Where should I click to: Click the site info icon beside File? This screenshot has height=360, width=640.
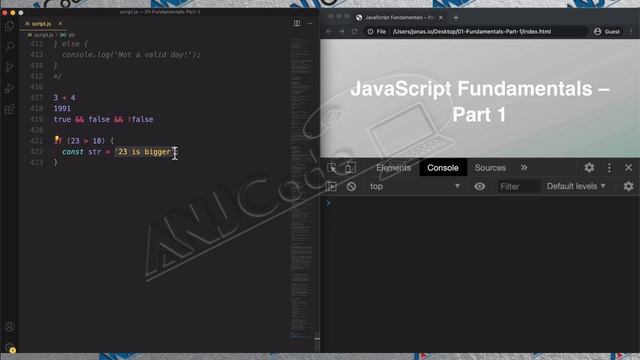coord(370,31)
